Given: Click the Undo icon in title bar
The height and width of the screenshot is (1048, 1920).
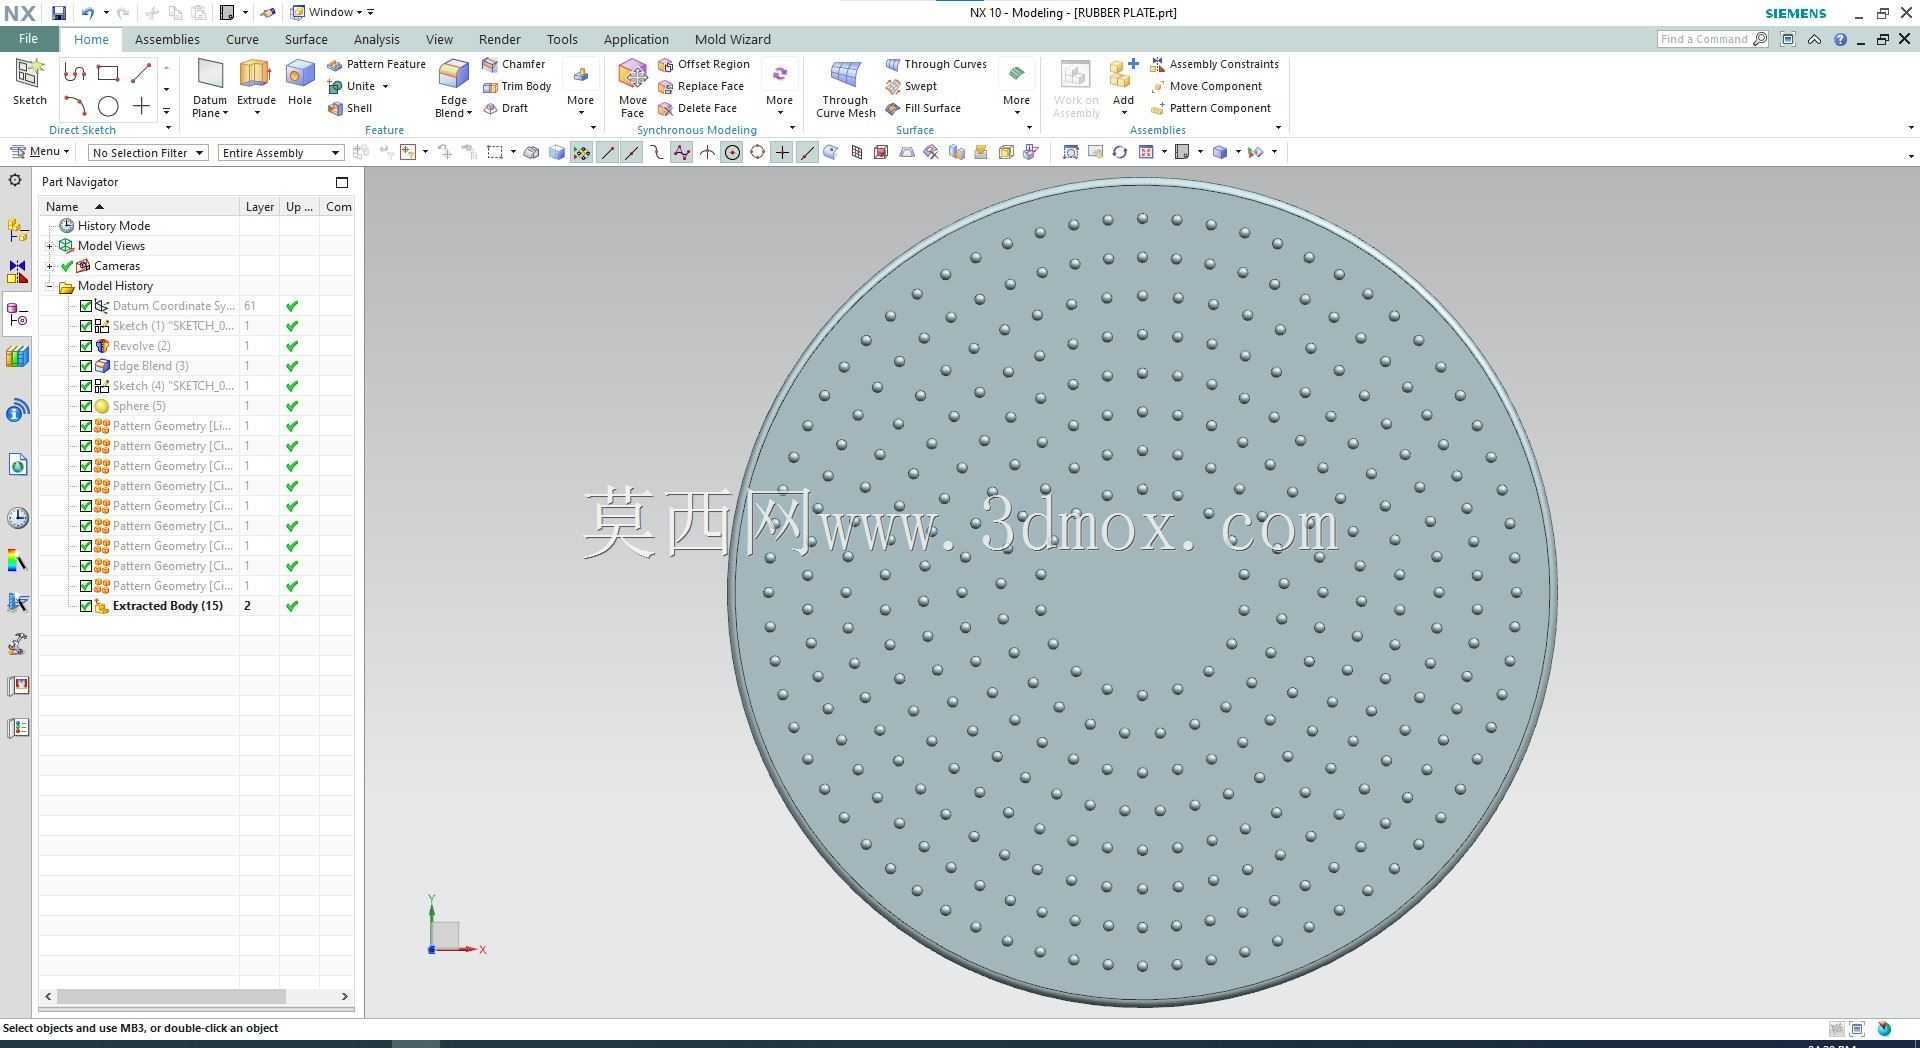Looking at the screenshot, I should coord(88,13).
